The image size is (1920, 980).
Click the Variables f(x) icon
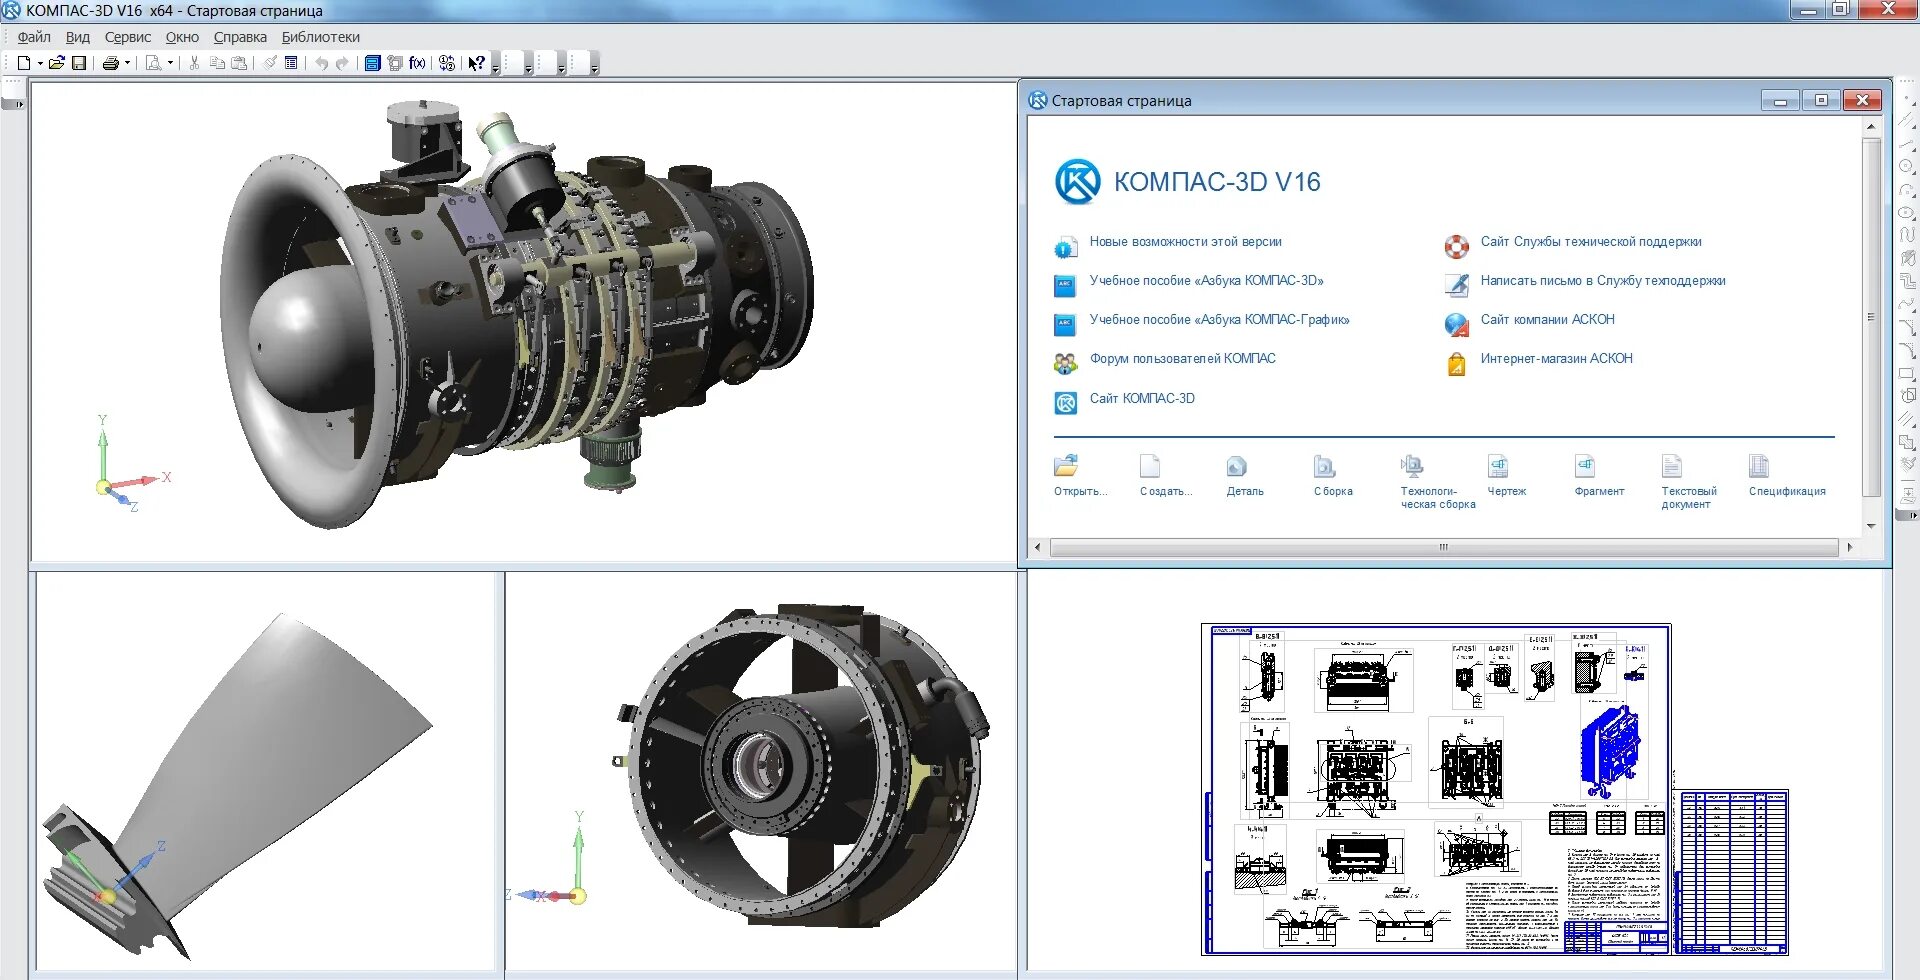click(x=417, y=63)
